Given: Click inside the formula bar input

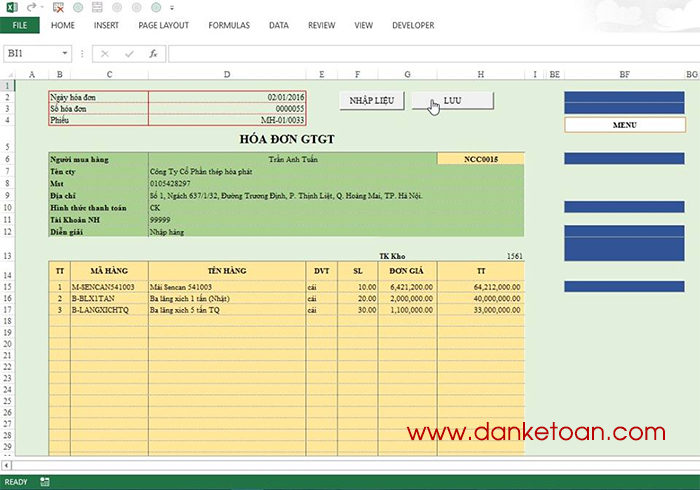Looking at the screenshot, I should click(x=433, y=54).
